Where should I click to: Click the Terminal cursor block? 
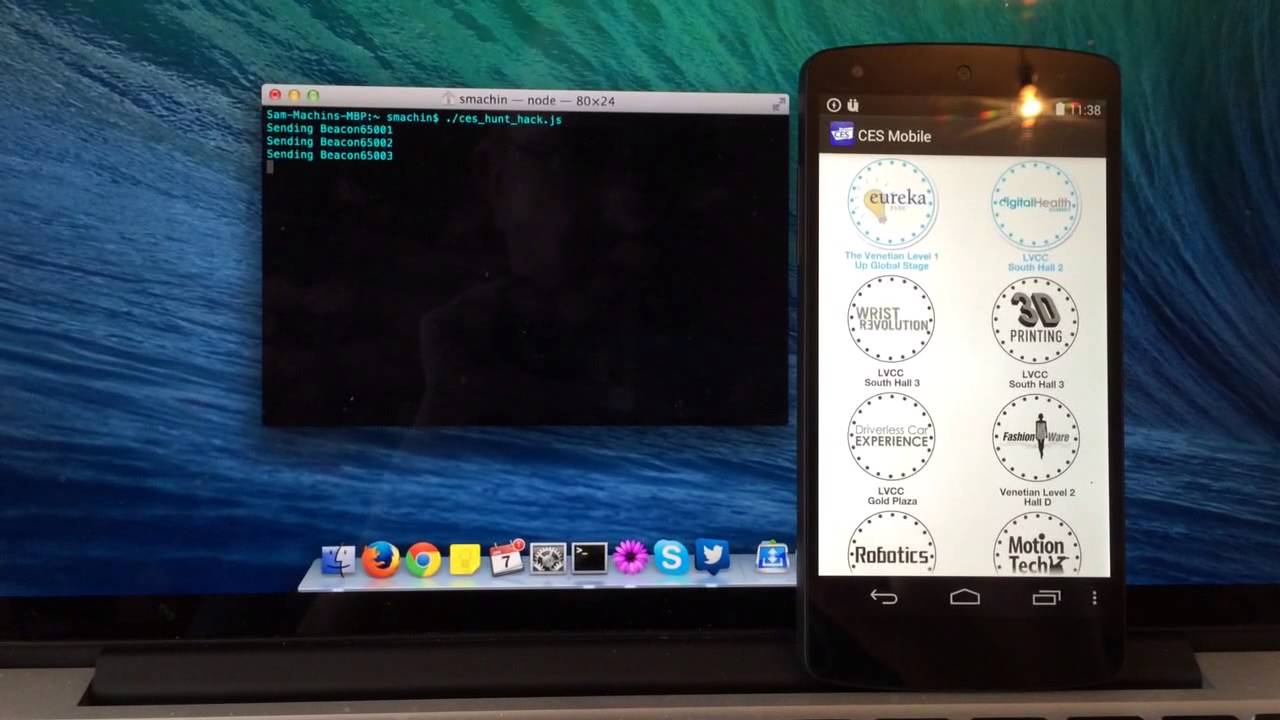(270, 167)
